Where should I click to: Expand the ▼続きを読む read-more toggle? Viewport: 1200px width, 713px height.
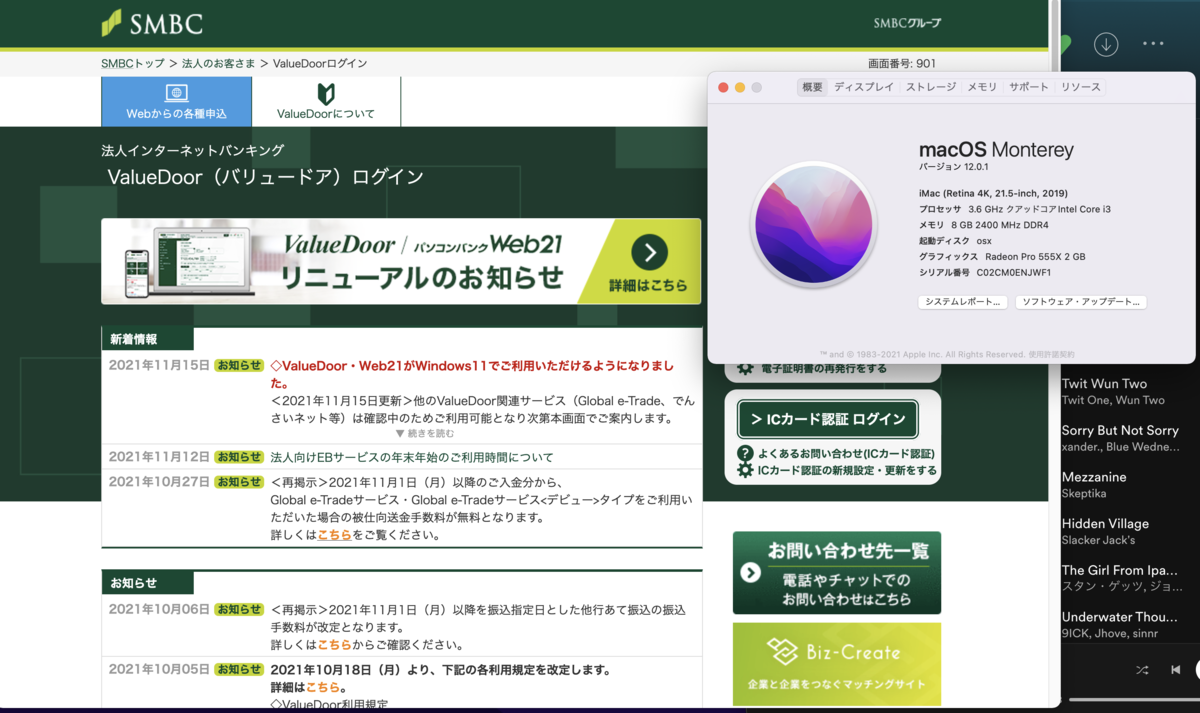tap(425, 434)
